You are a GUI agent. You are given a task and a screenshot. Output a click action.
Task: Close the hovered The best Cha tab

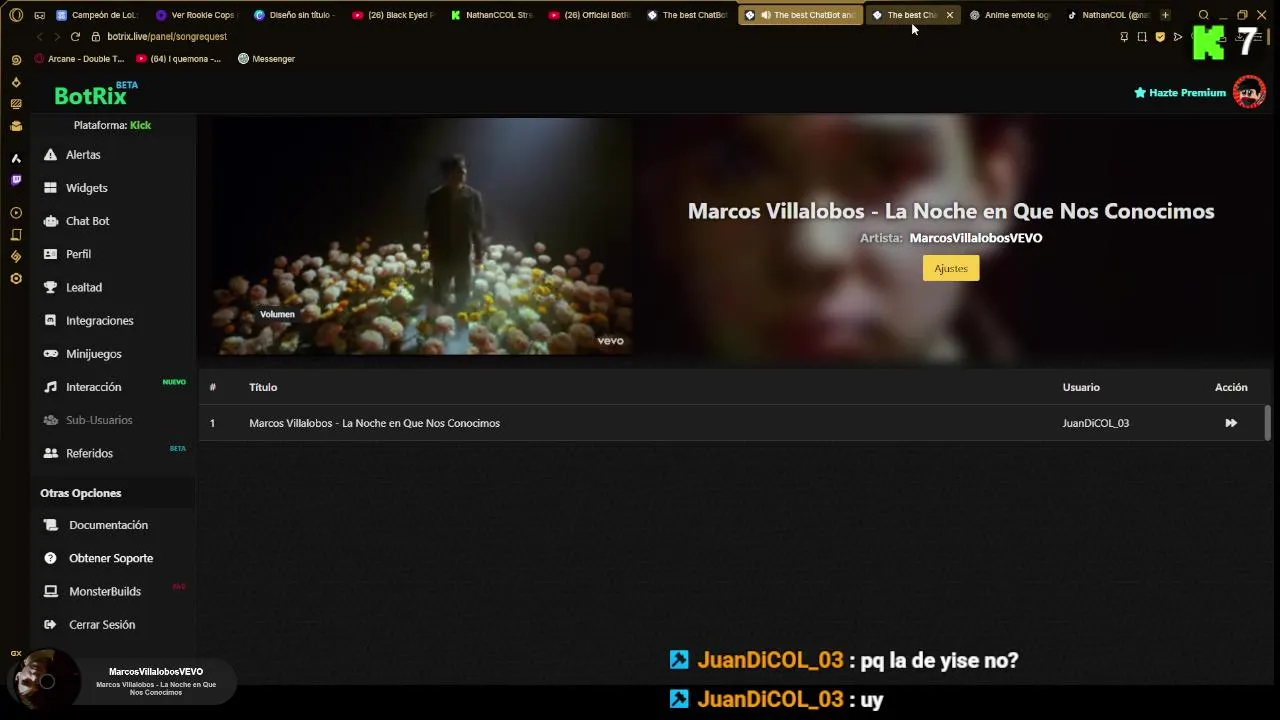coord(949,15)
